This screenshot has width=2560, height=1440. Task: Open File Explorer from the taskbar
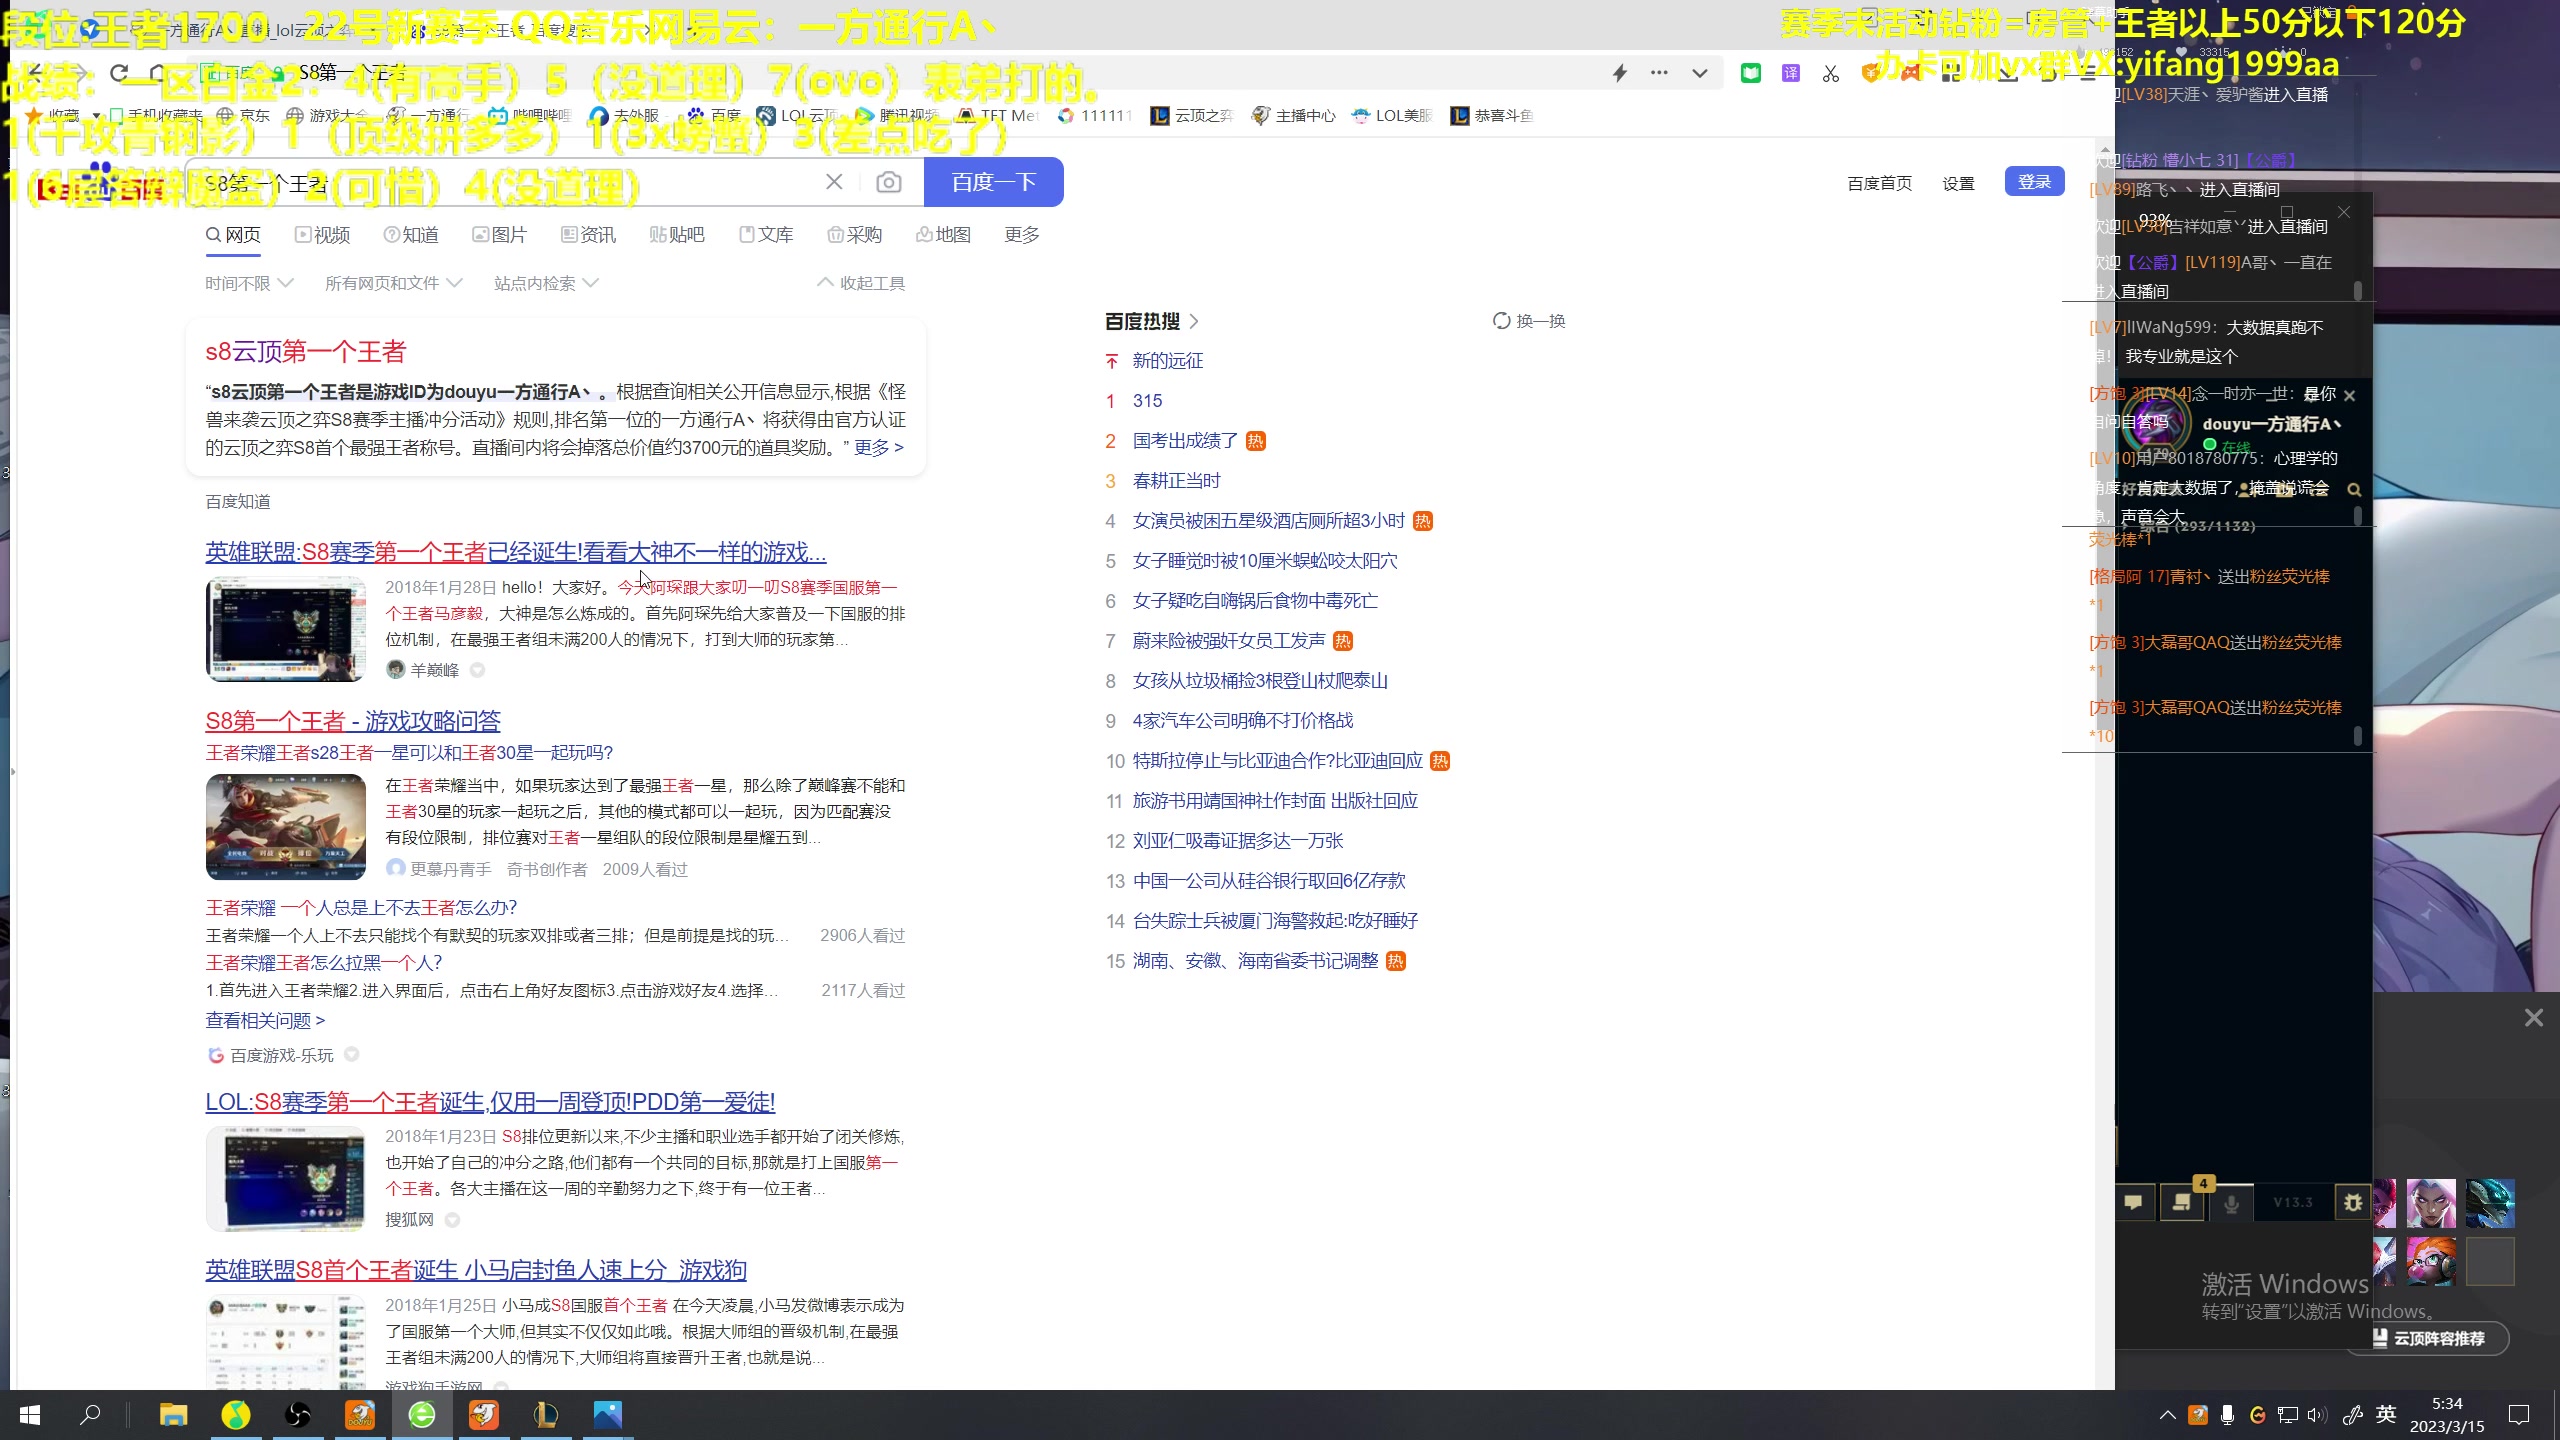point(173,1415)
